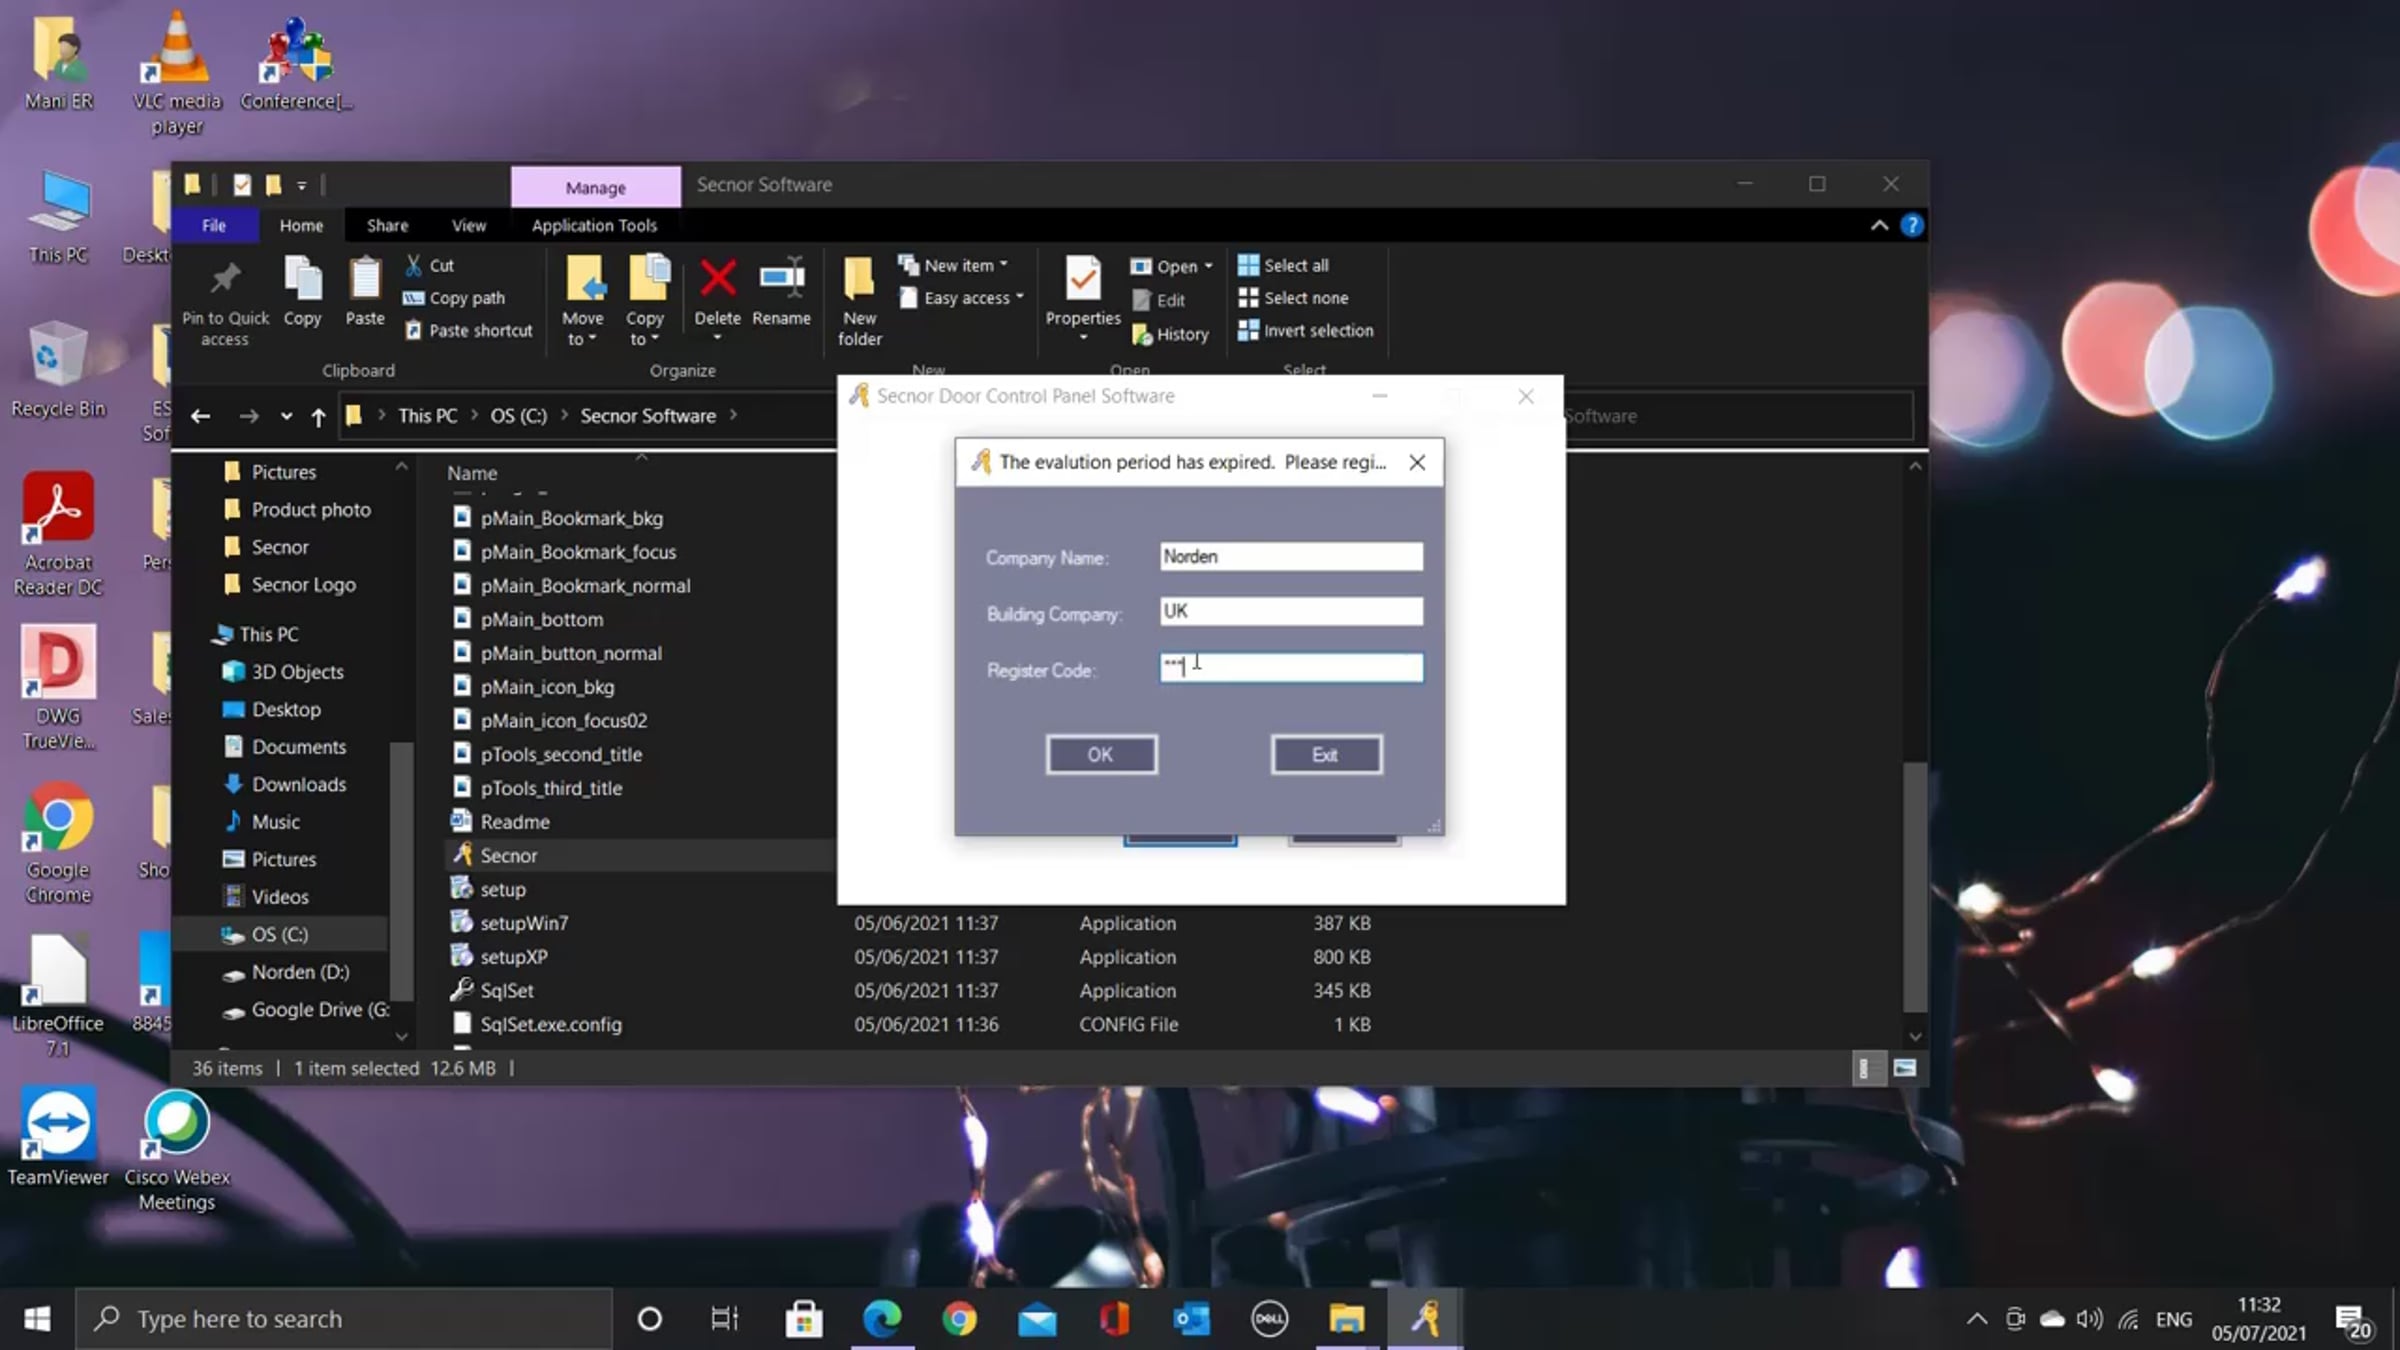Click Select none in the ribbon
Viewport: 2400px width, 1350px height.
pos(1293,298)
